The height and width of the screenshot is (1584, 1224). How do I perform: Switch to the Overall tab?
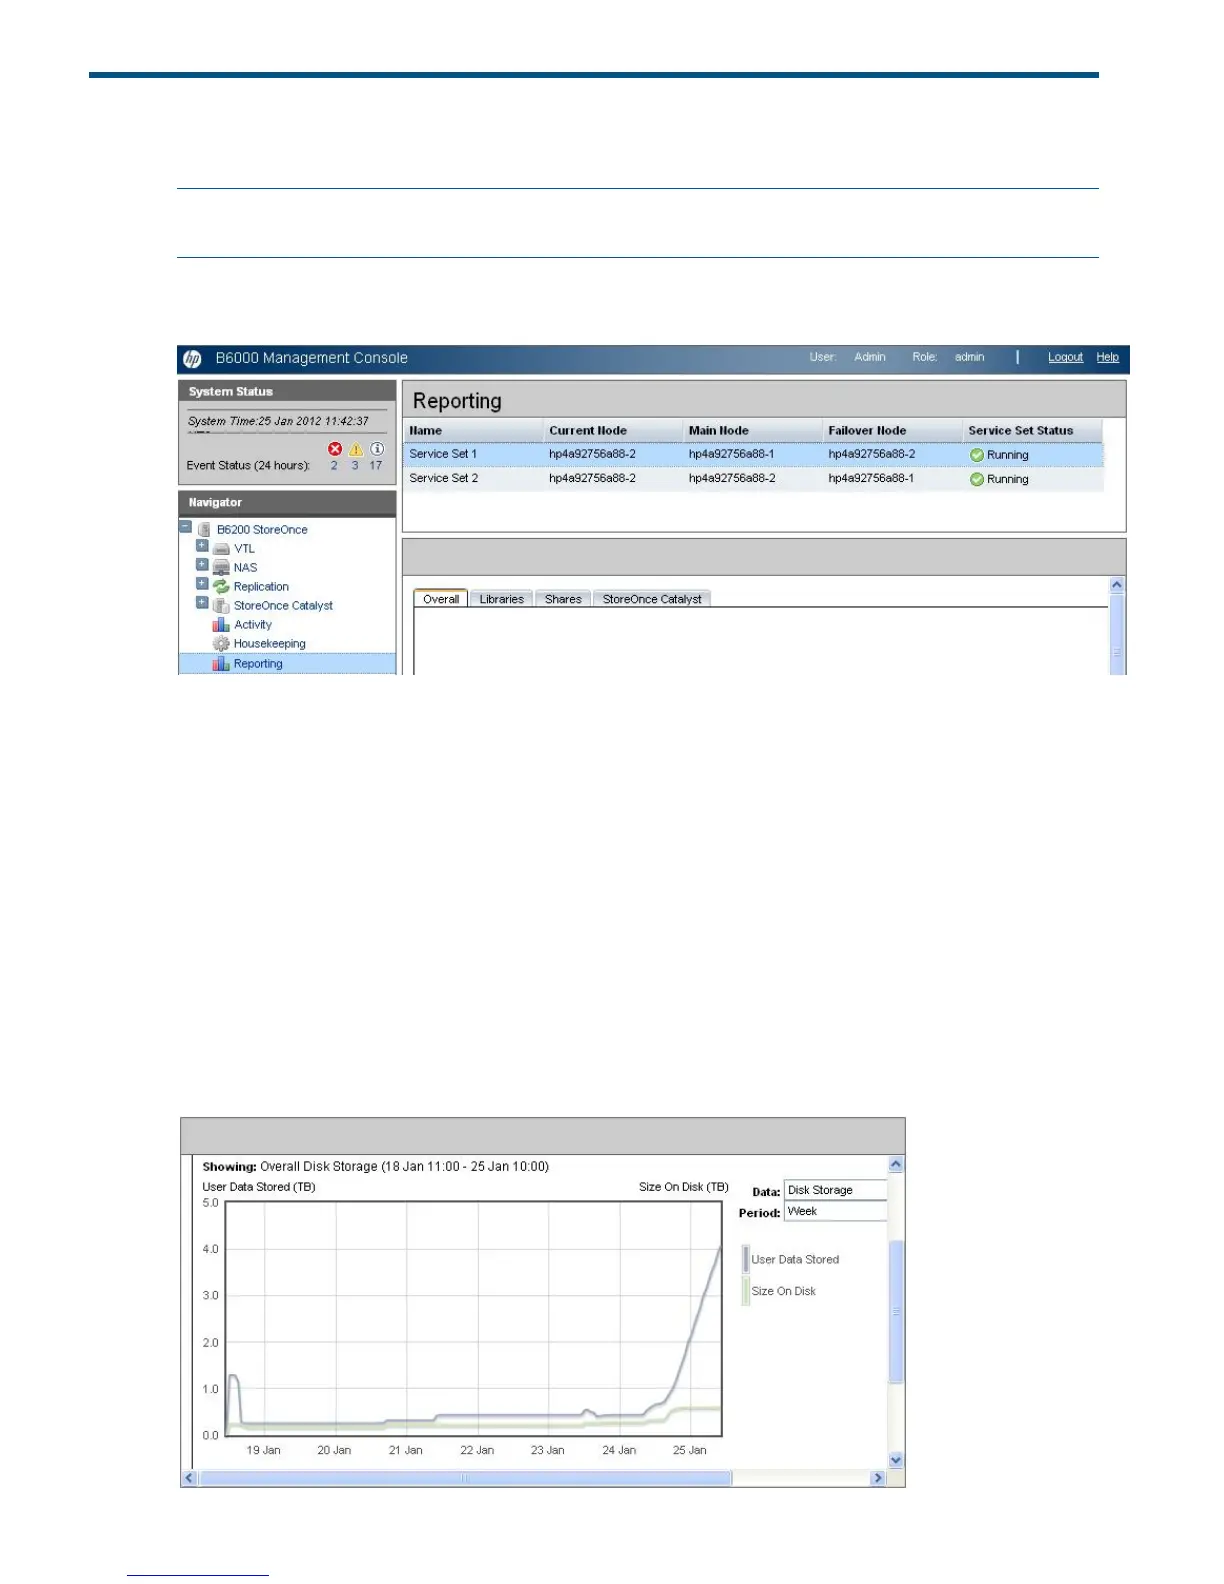click(441, 599)
